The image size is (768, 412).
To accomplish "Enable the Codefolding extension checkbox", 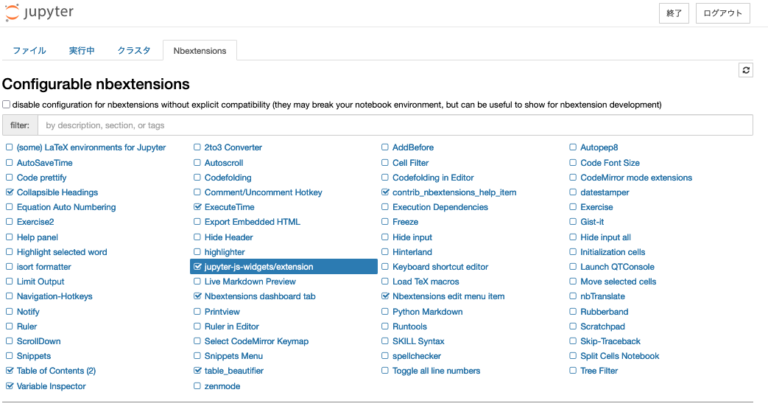I will click(197, 177).
